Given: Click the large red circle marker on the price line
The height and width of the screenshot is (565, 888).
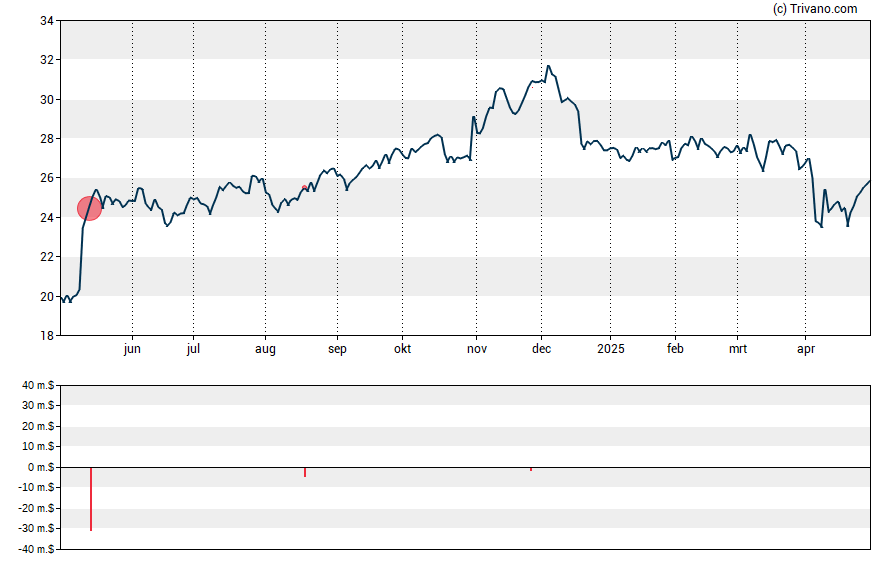Looking at the screenshot, I should [x=89, y=208].
